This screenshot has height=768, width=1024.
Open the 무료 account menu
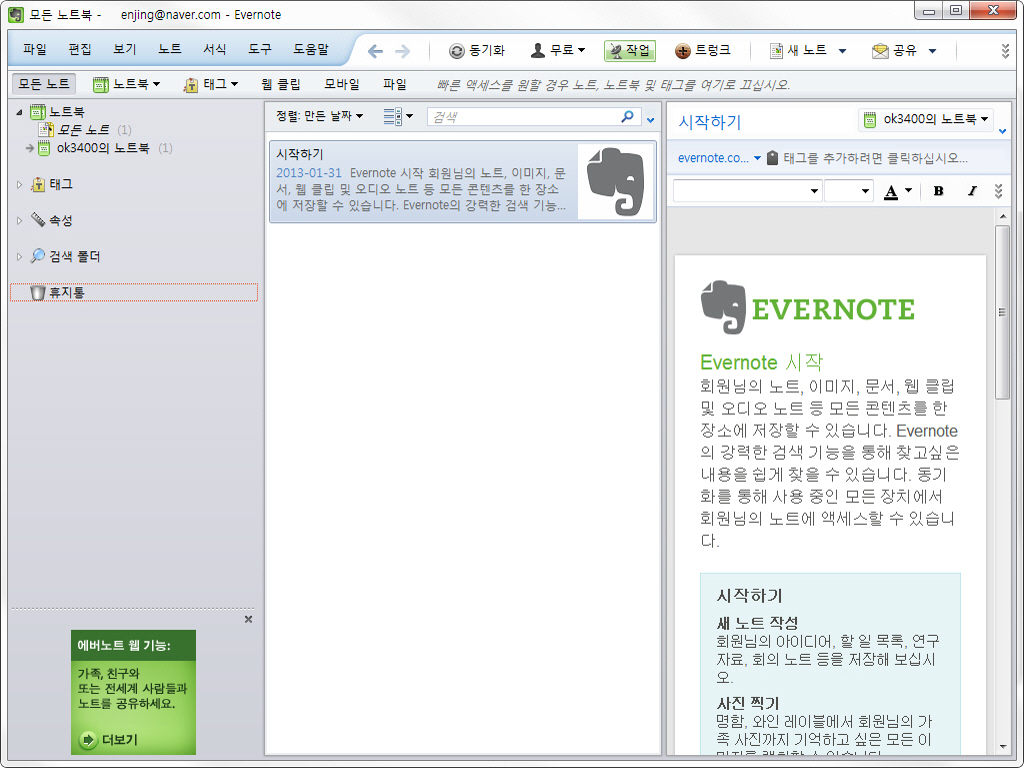tap(557, 50)
